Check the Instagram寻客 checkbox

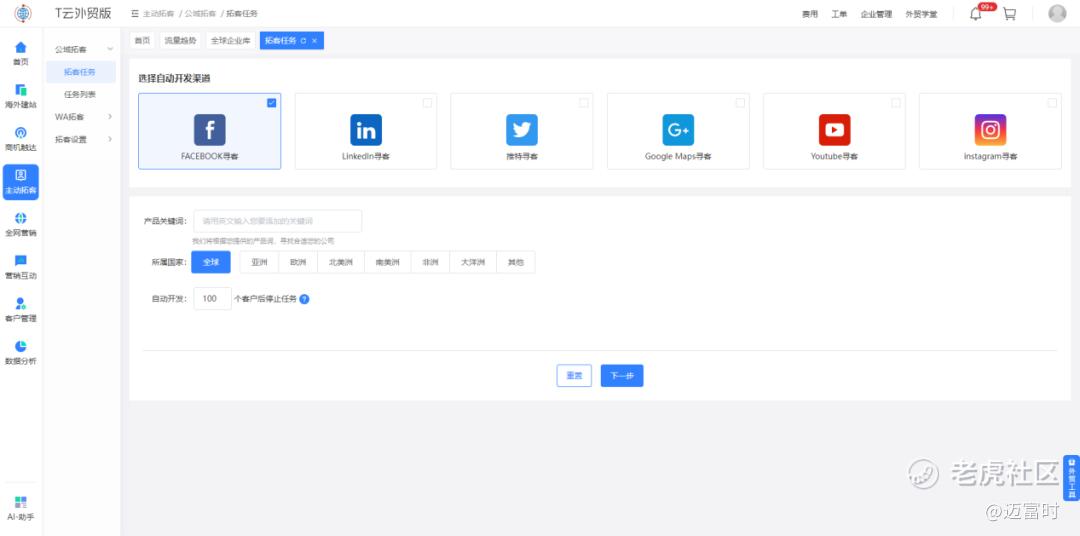(x=1052, y=103)
